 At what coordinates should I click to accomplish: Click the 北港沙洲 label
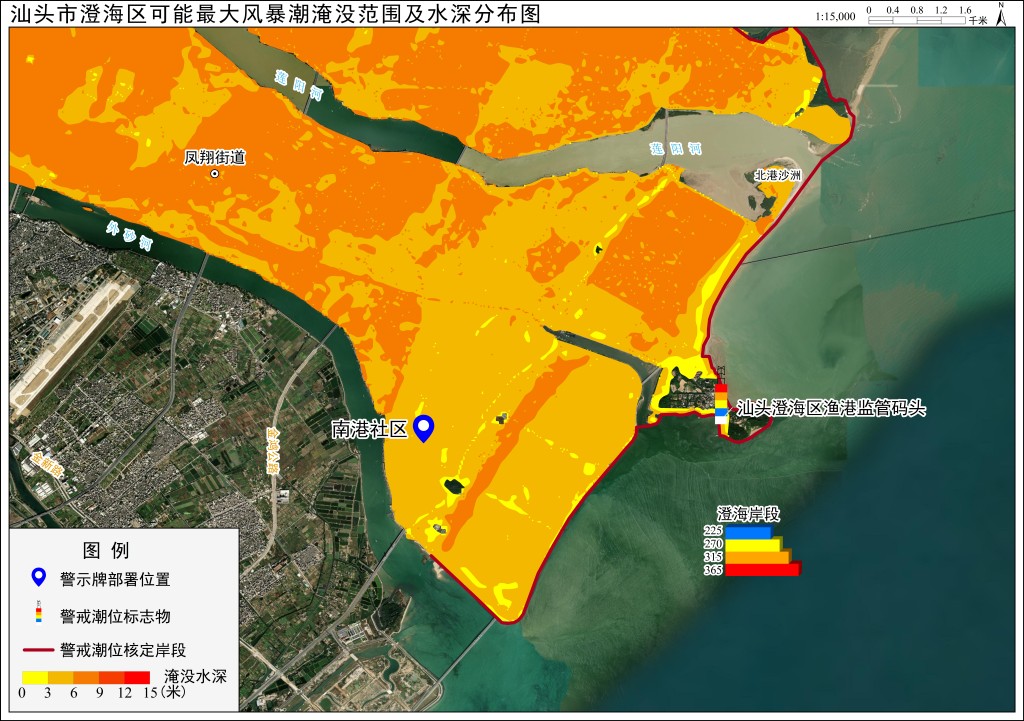(777, 175)
